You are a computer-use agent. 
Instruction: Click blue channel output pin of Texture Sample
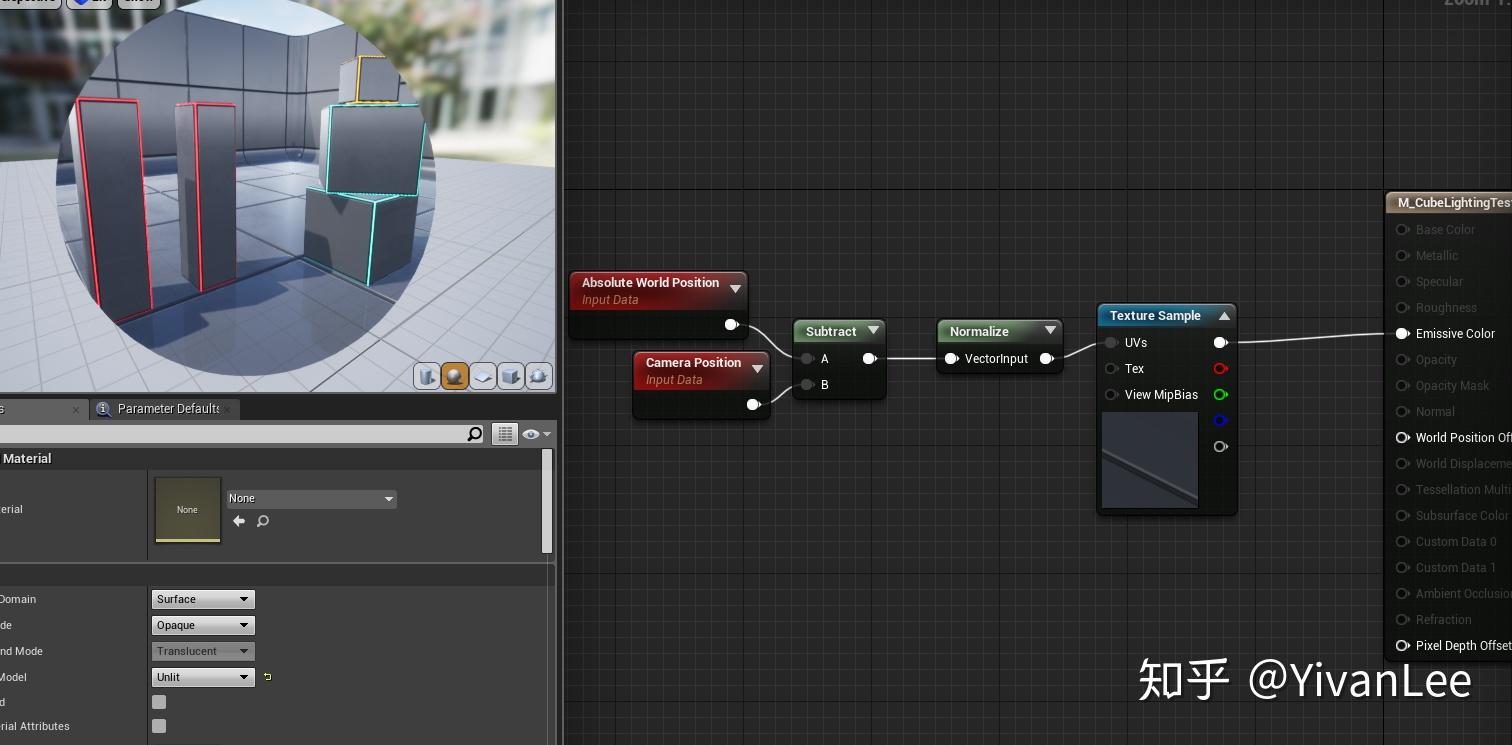(x=1220, y=421)
